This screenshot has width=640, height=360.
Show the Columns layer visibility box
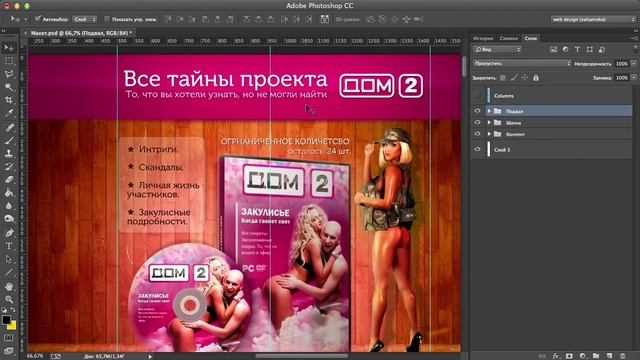tap(477, 96)
